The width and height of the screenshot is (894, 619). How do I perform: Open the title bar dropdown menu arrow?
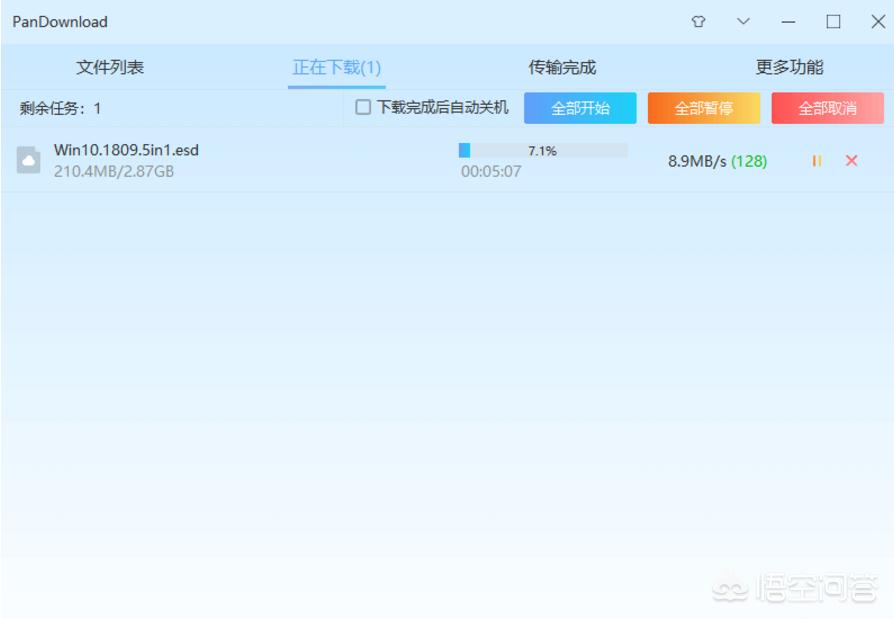click(743, 22)
